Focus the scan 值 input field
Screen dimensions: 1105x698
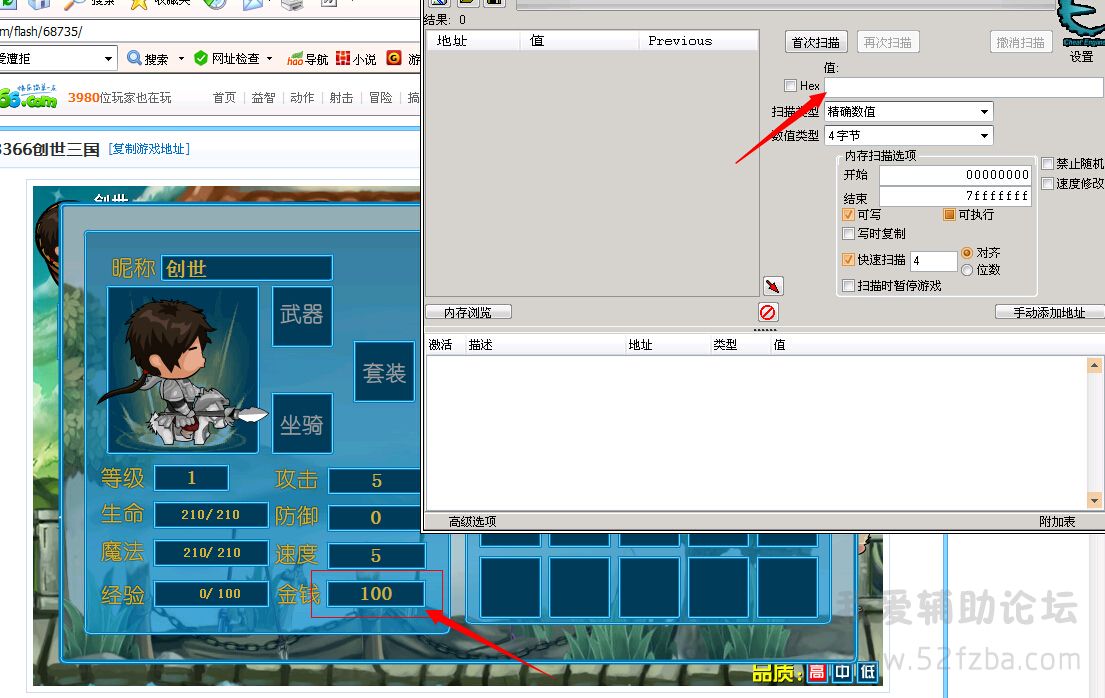coord(963,87)
